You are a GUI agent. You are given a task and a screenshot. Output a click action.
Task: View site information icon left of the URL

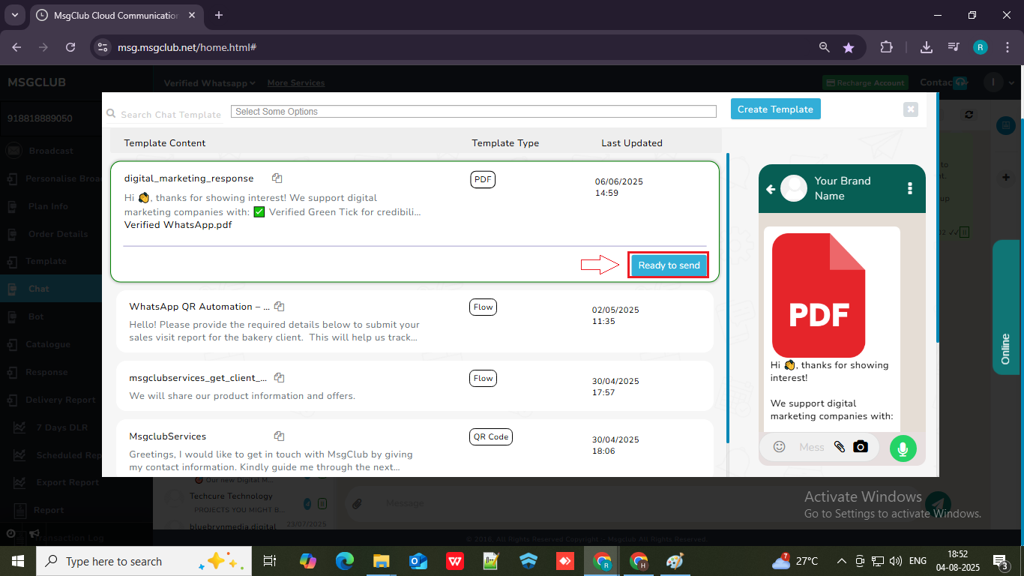[x=103, y=47]
